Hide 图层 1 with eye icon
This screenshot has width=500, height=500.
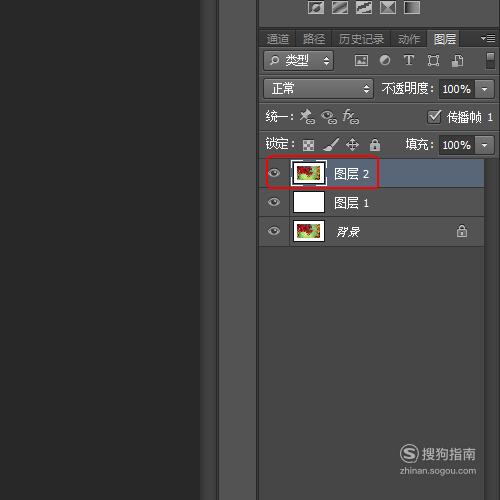tap(274, 202)
